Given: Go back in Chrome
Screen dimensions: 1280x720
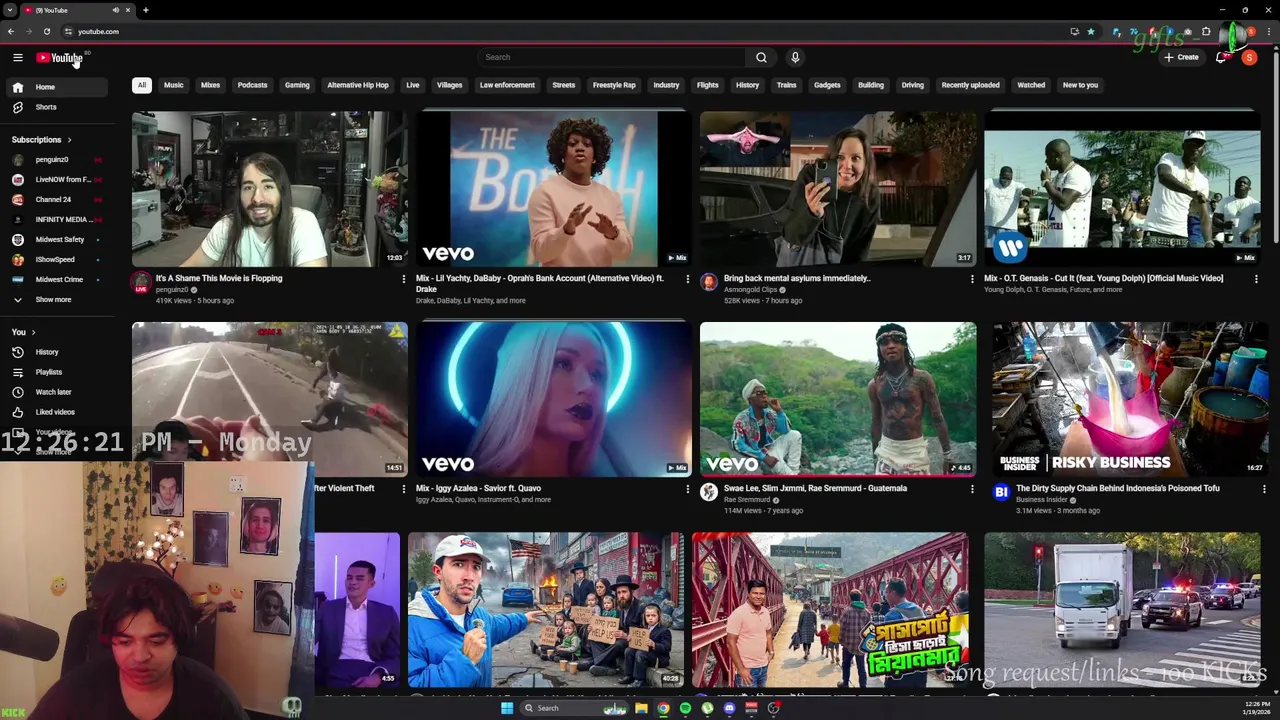Looking at the screenshot, I should (11, 31).
